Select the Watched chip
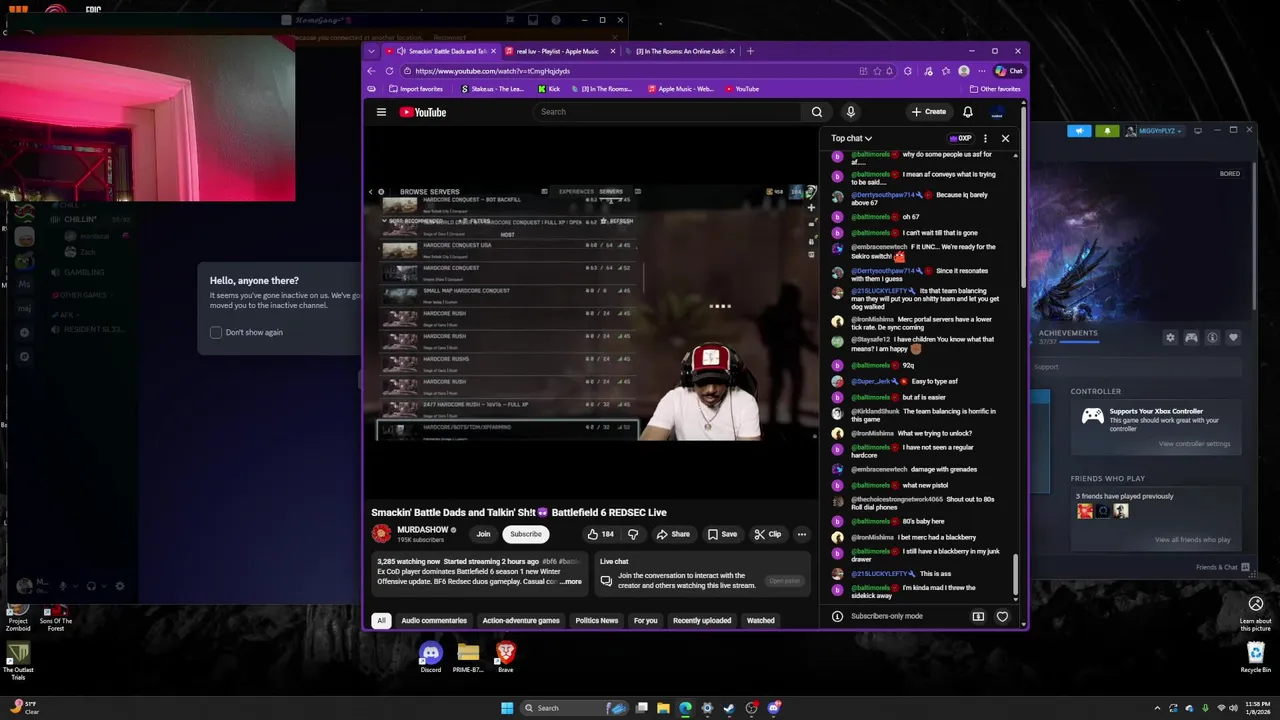This screenshot has width=1280, height=720. (761, 621)
